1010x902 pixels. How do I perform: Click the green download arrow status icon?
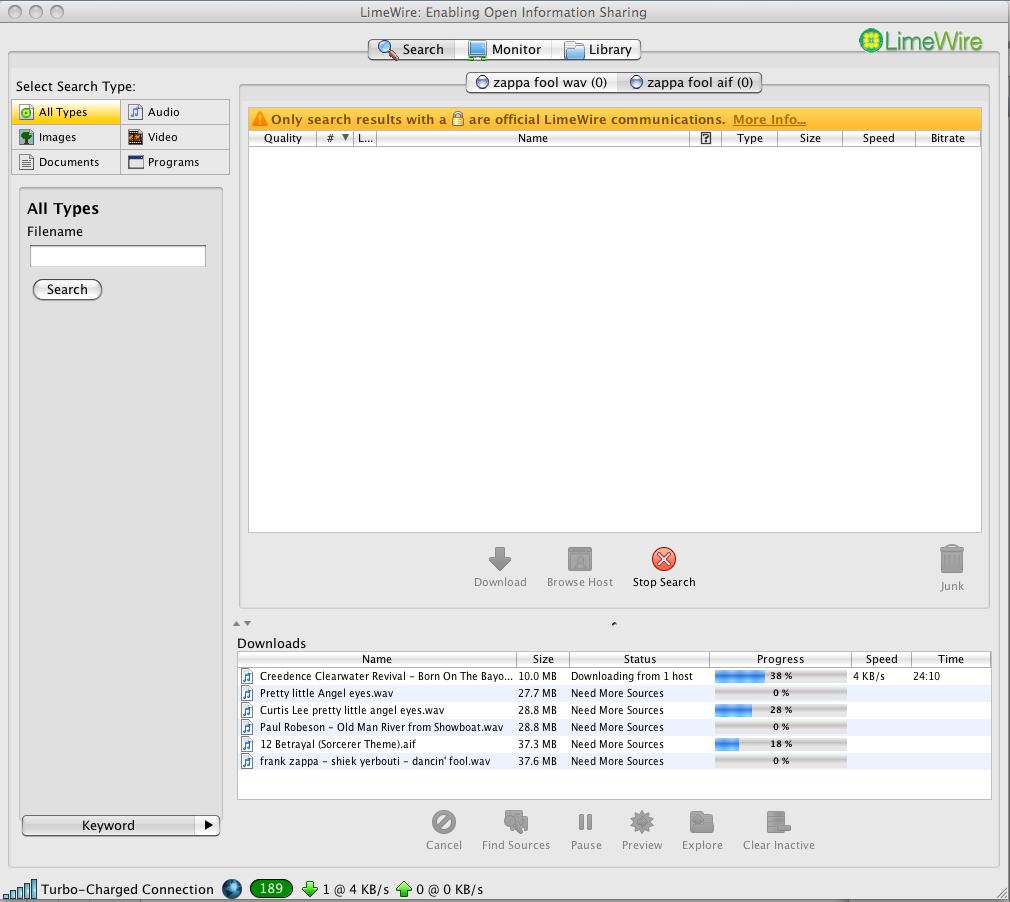pyautogui.click(x=310, y=889)
